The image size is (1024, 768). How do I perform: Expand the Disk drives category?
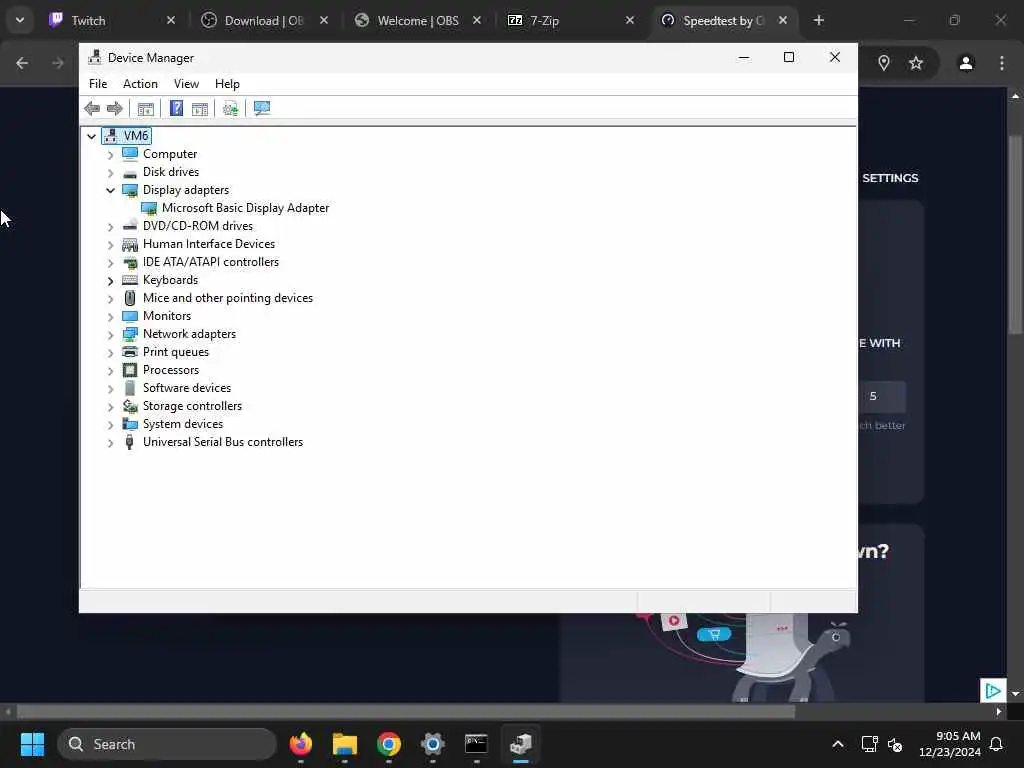pyautogui.click(x=110, y=173)
